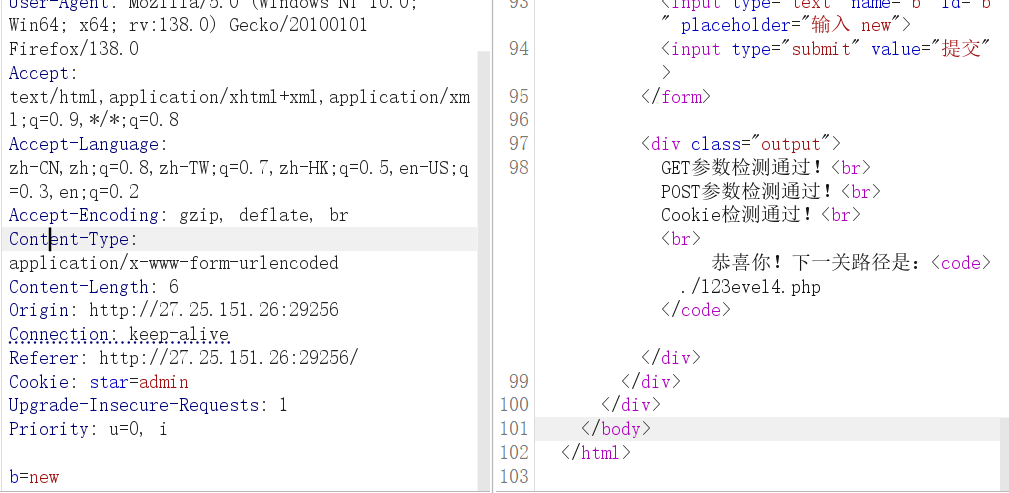Click the application/x-www-form-urlencoded value

[173, 263]
